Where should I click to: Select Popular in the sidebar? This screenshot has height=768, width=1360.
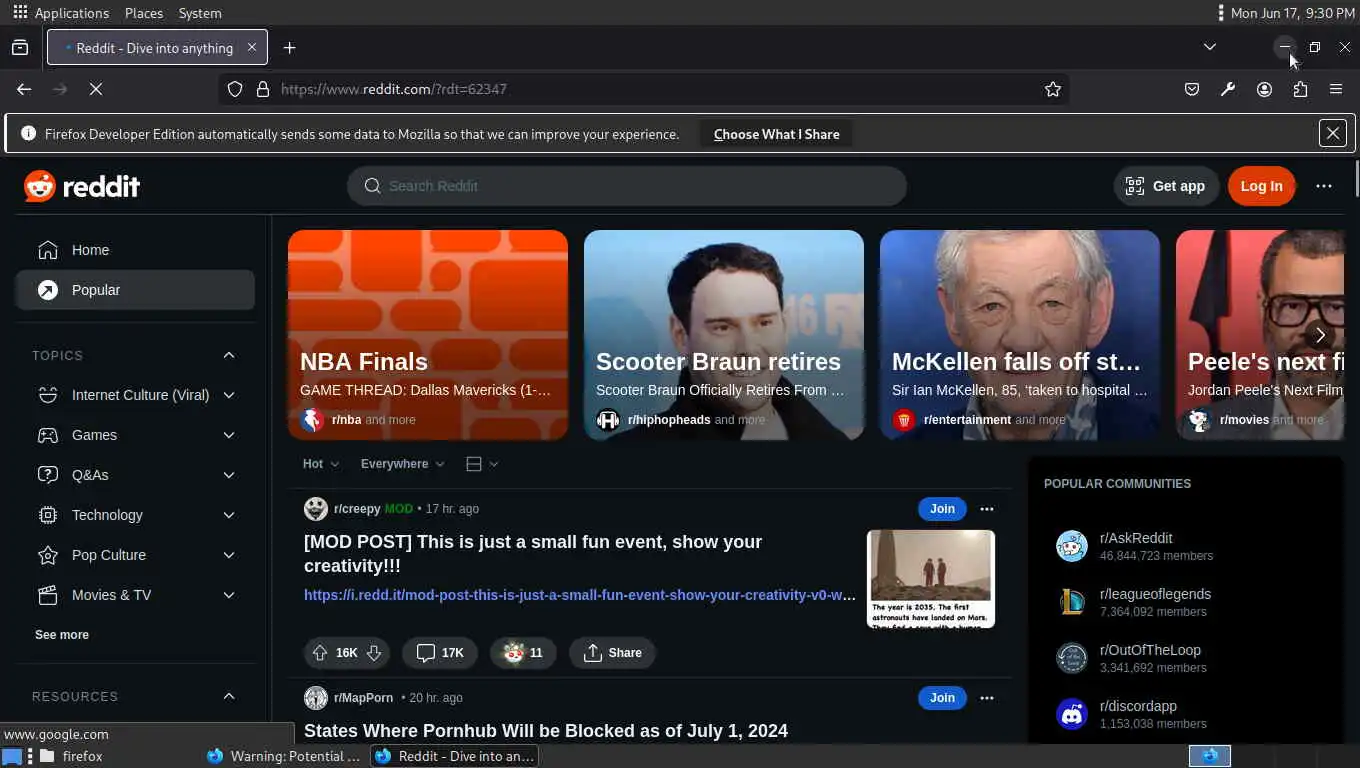[135, 290]
